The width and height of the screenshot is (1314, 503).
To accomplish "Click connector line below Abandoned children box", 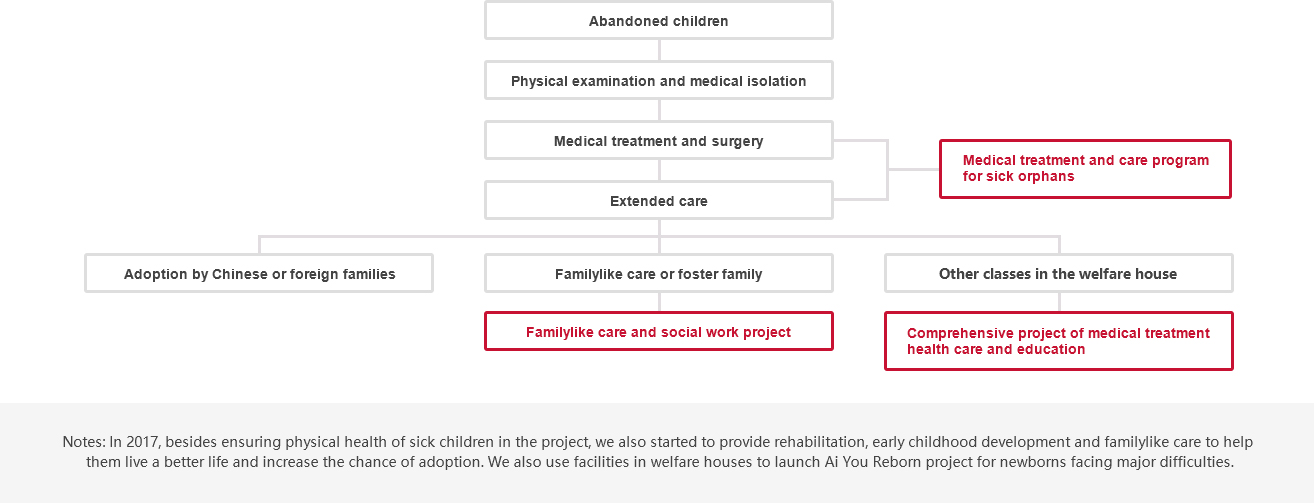I will [659, 50].
